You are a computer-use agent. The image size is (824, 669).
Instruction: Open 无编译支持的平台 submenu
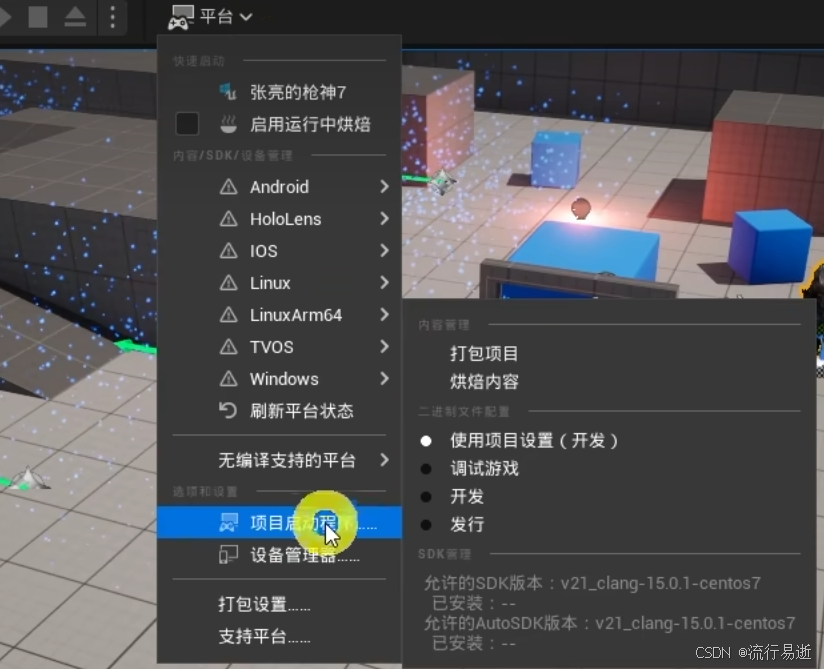click(280, 460)
